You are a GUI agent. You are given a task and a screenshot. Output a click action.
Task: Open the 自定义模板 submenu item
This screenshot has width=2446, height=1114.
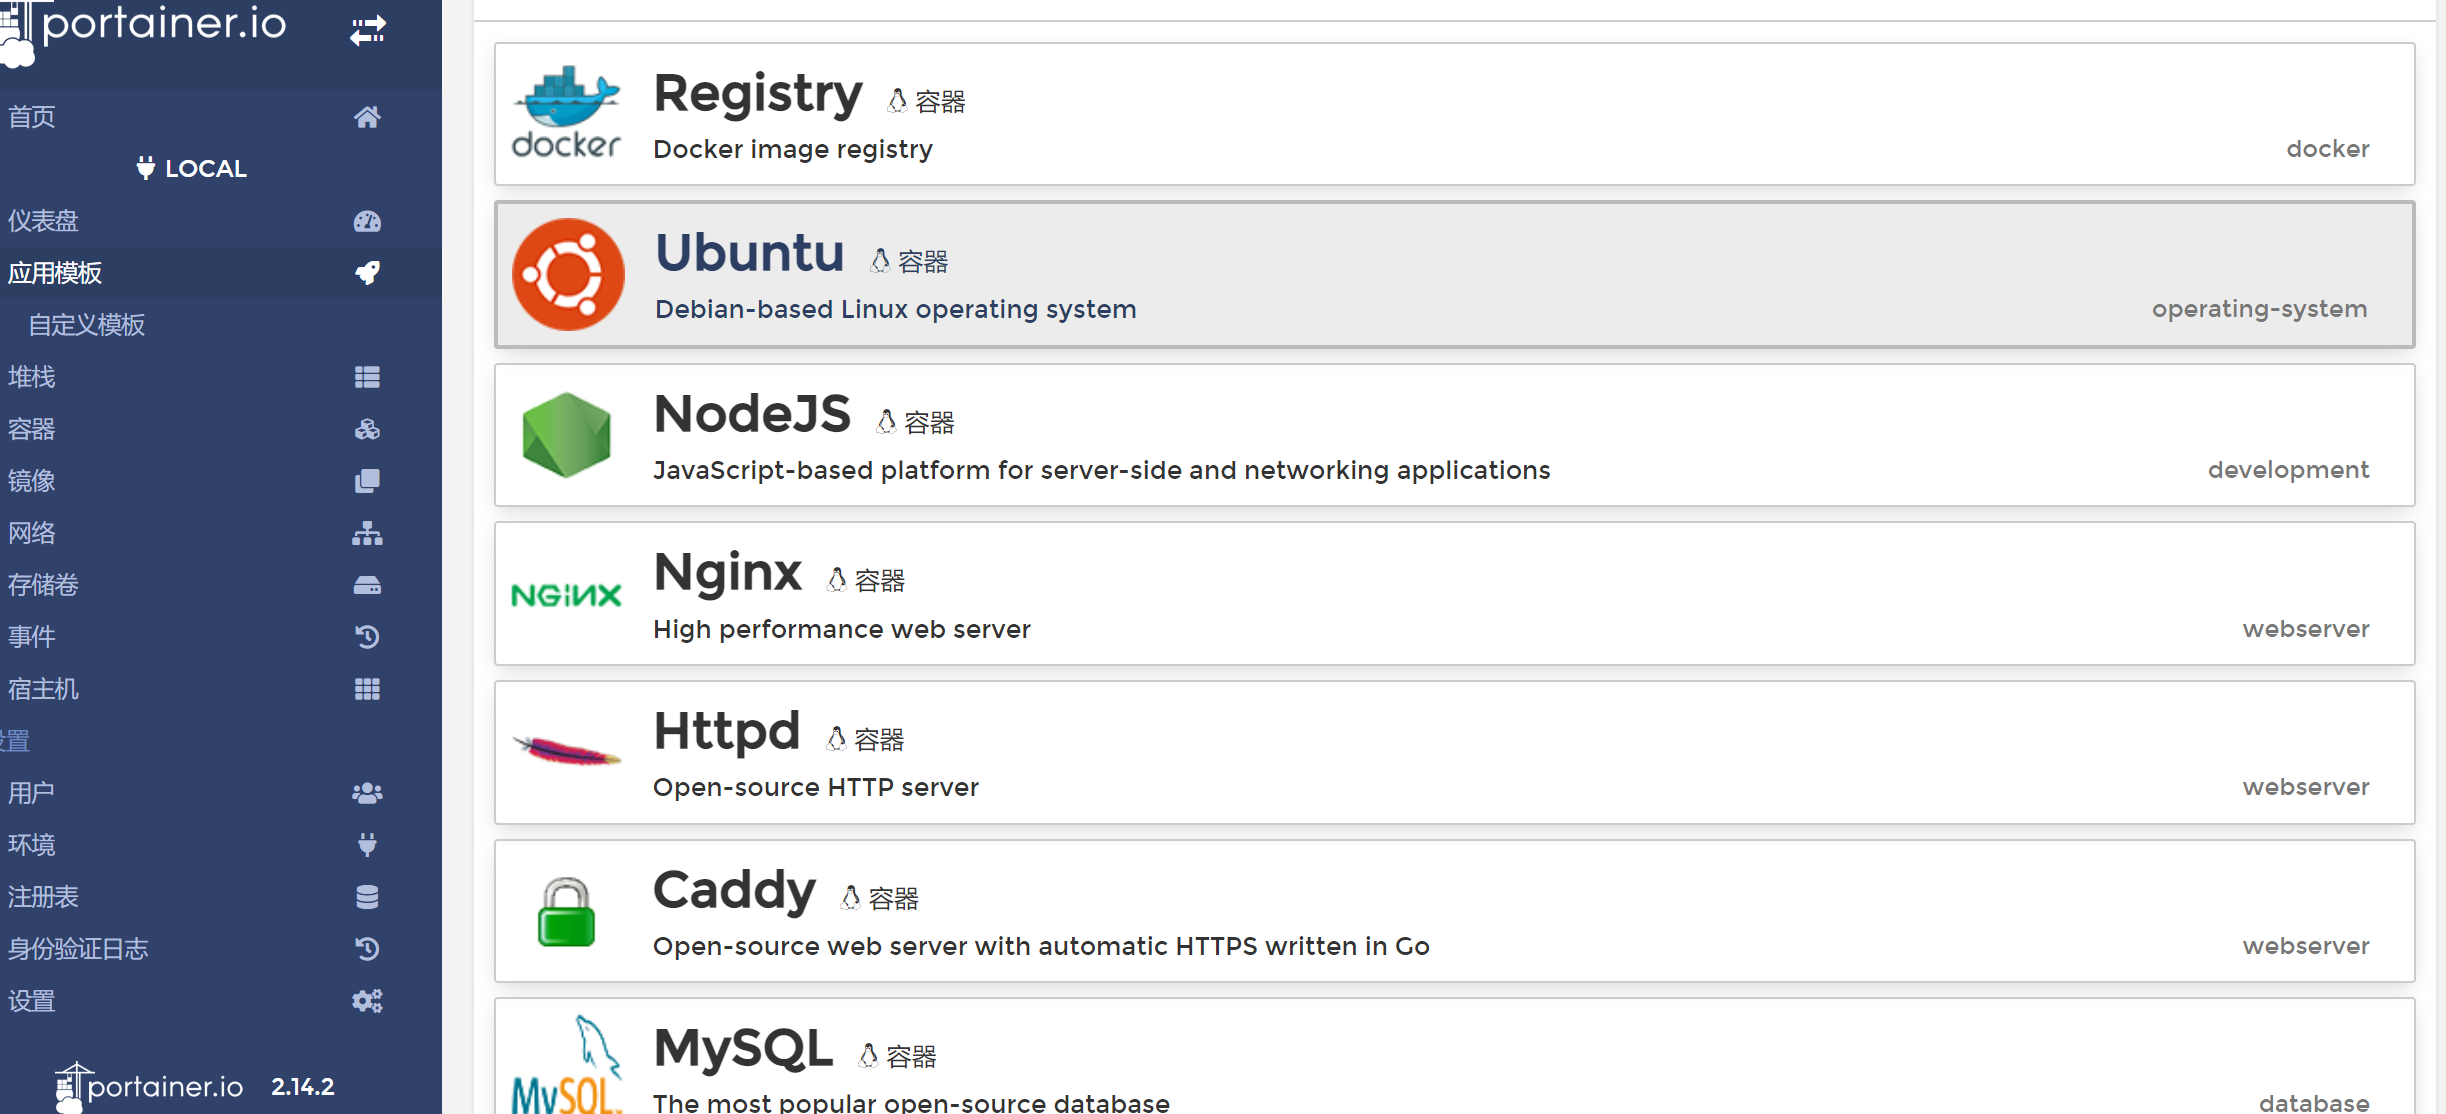87,325
